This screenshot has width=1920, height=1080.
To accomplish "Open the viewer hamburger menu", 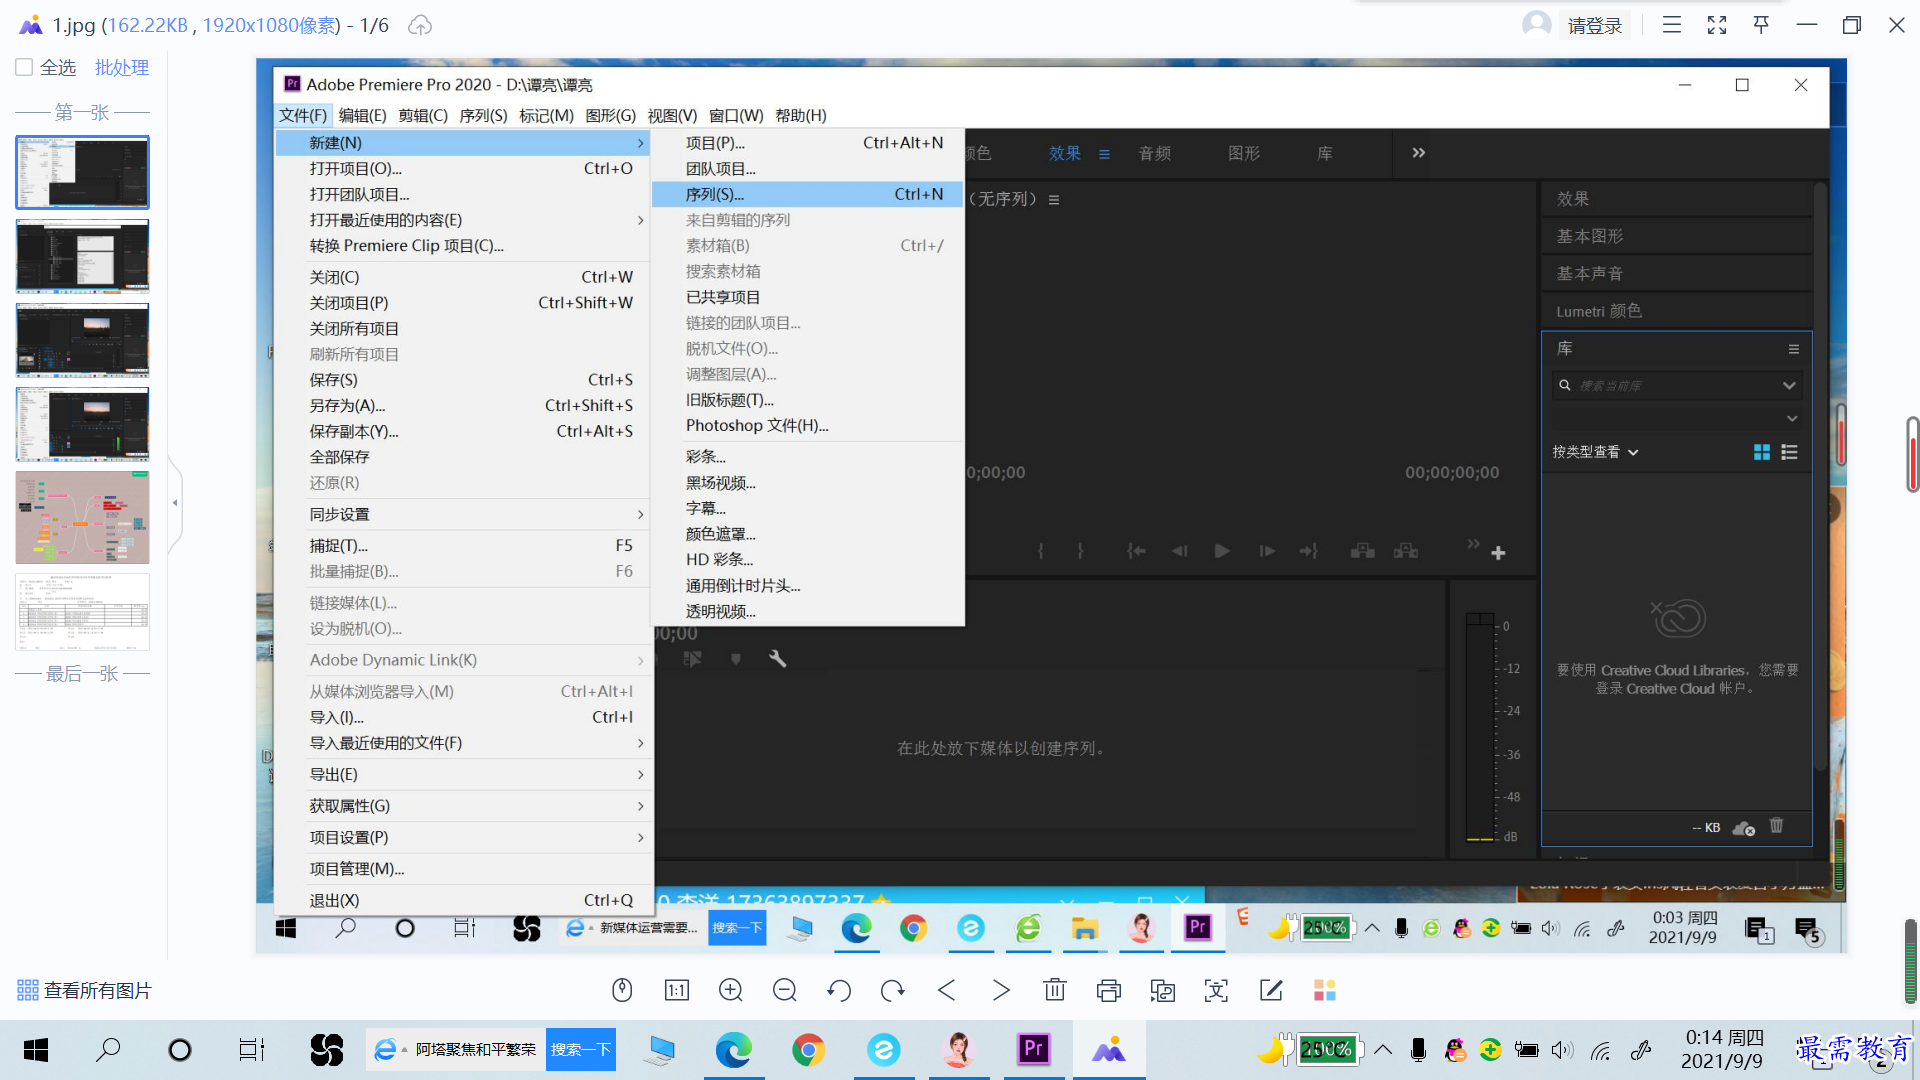I will [1672, 25].
